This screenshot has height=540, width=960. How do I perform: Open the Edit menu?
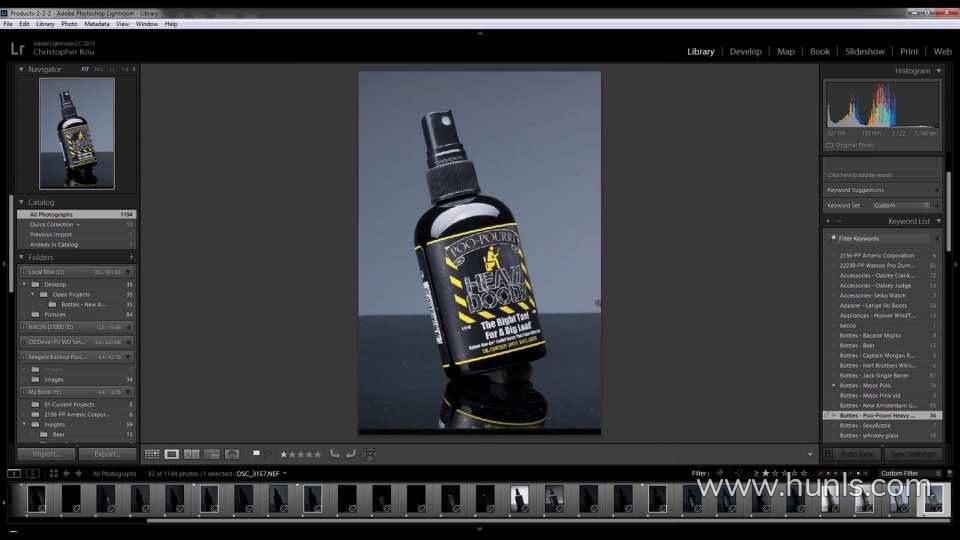(24, 24)
